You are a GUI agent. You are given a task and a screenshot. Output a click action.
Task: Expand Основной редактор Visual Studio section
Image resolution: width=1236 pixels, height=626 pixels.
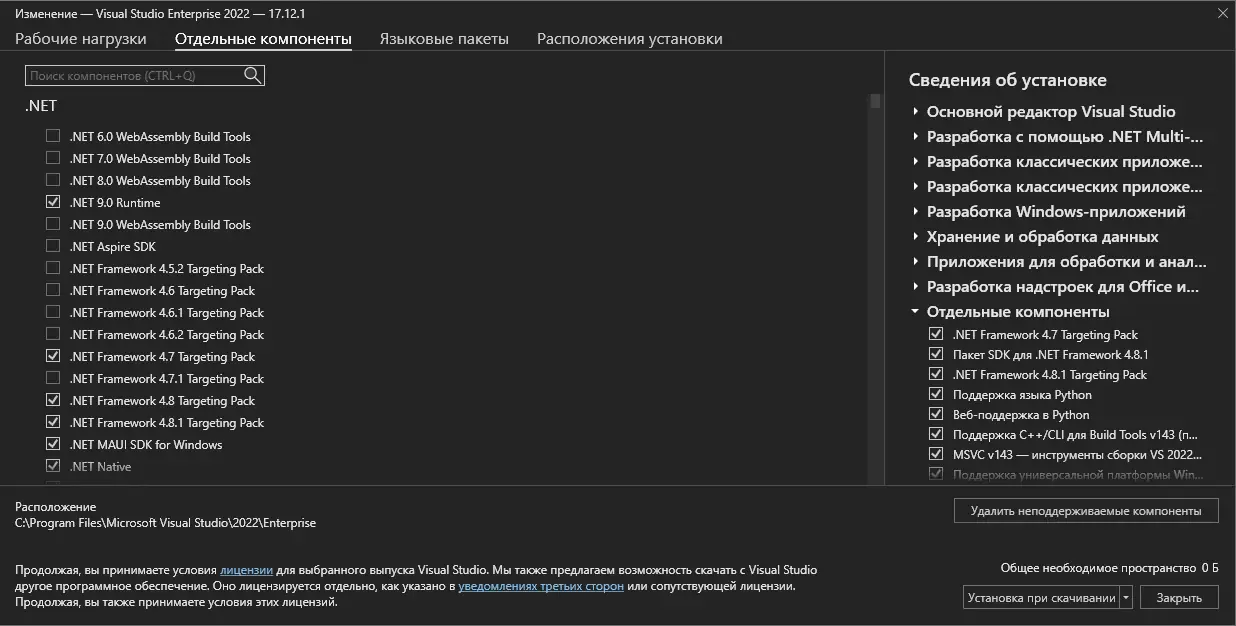coord(915,112)
